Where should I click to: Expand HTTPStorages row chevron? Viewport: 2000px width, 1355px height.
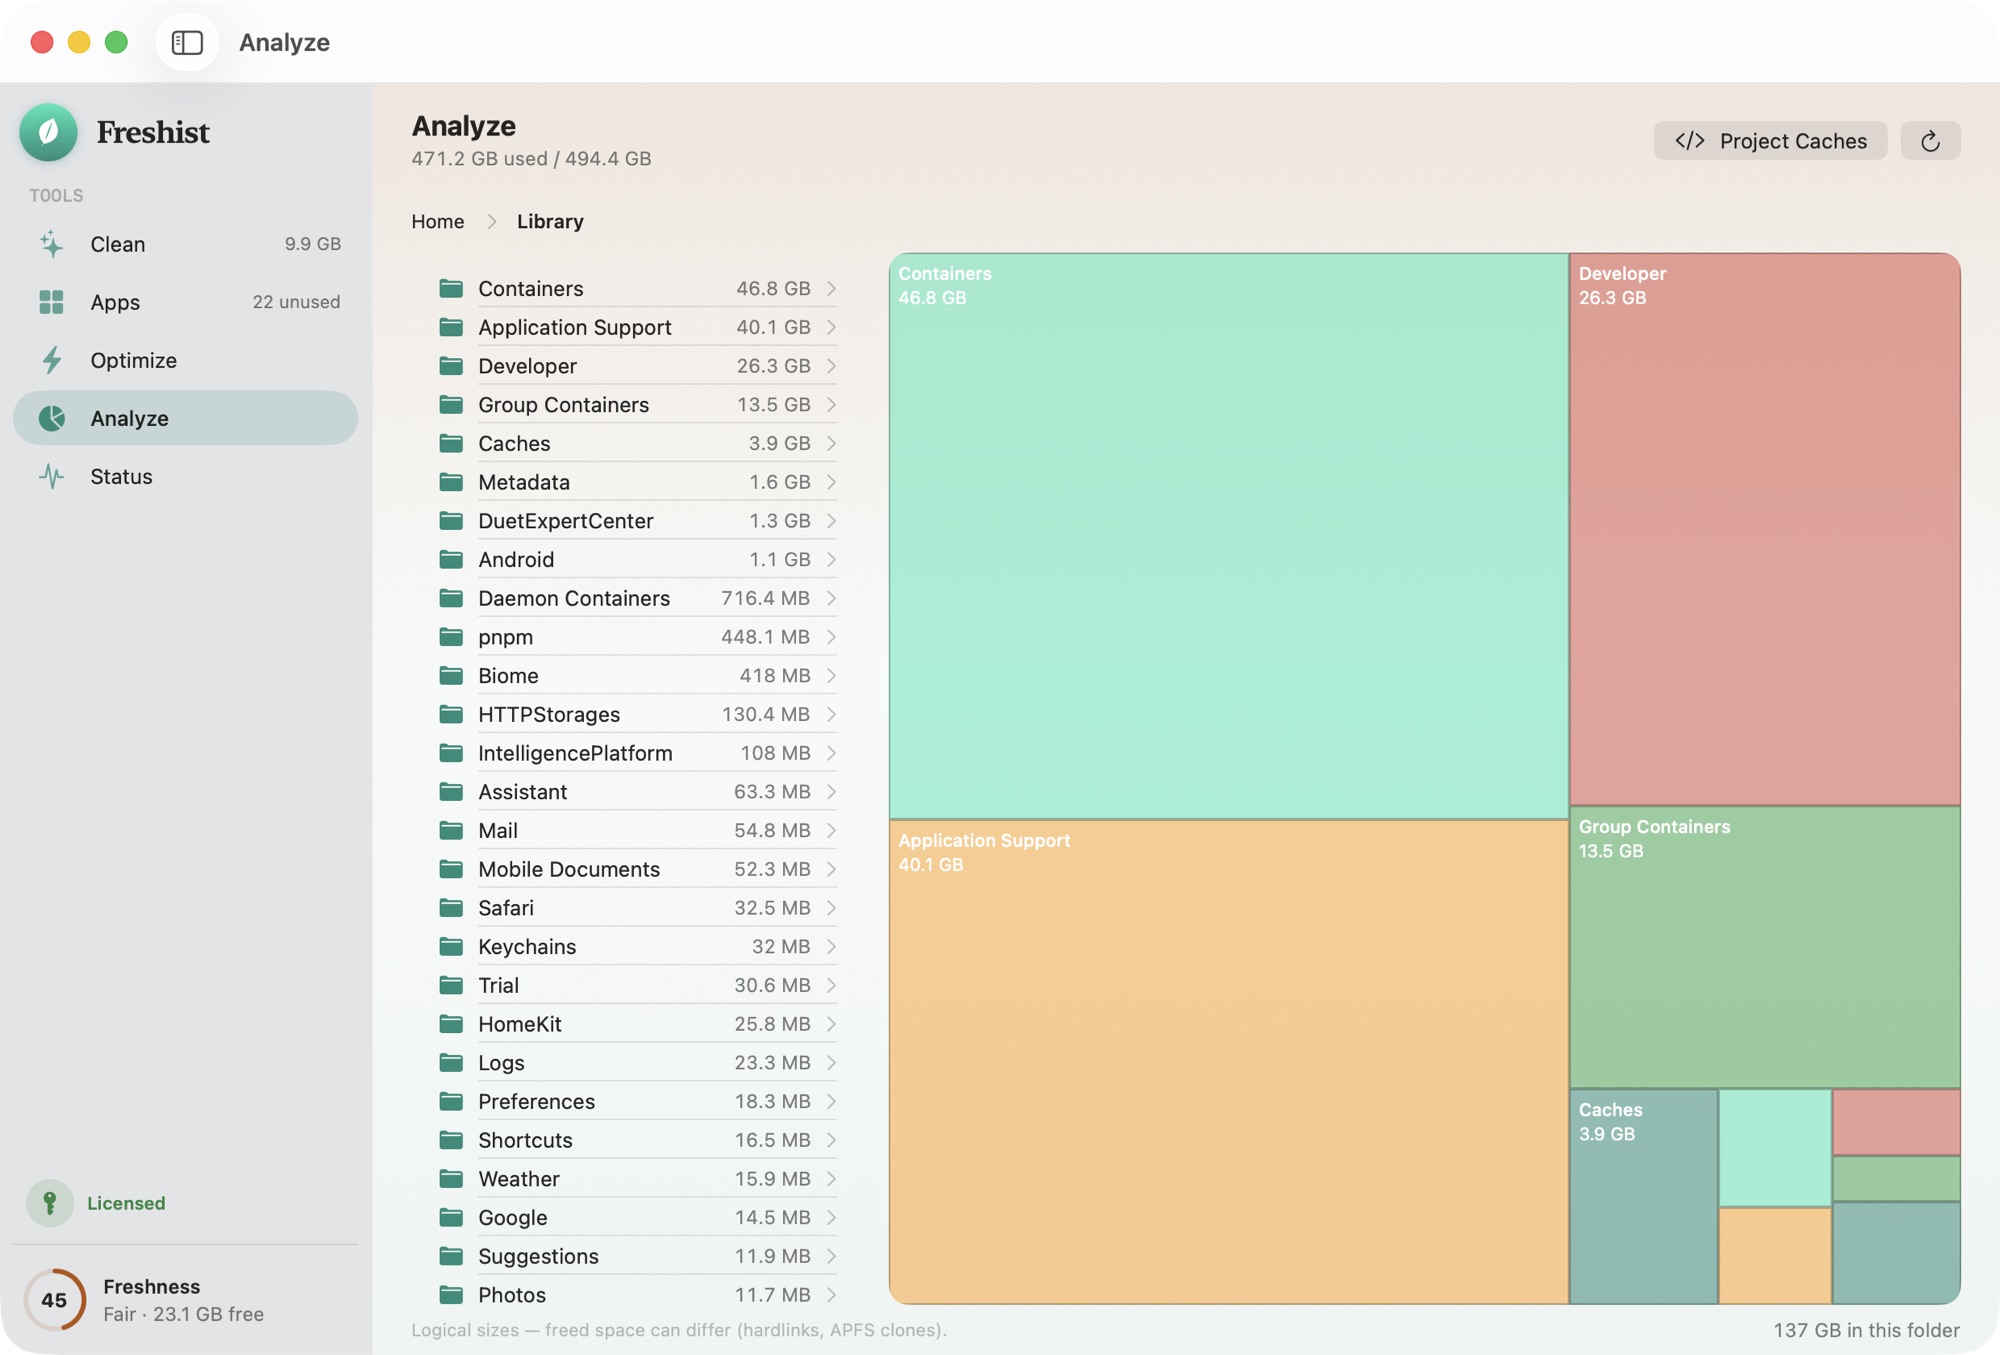pos(831,714)
